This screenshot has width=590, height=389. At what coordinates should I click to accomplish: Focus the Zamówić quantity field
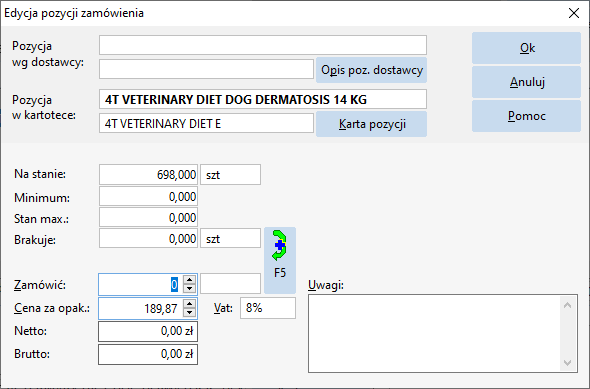pyautogui.click(x=141, y=284)
